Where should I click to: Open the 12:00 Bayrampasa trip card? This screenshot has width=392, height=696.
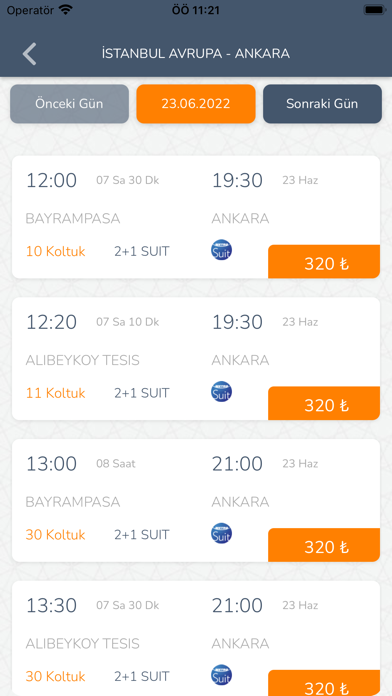tap(196, 217)
